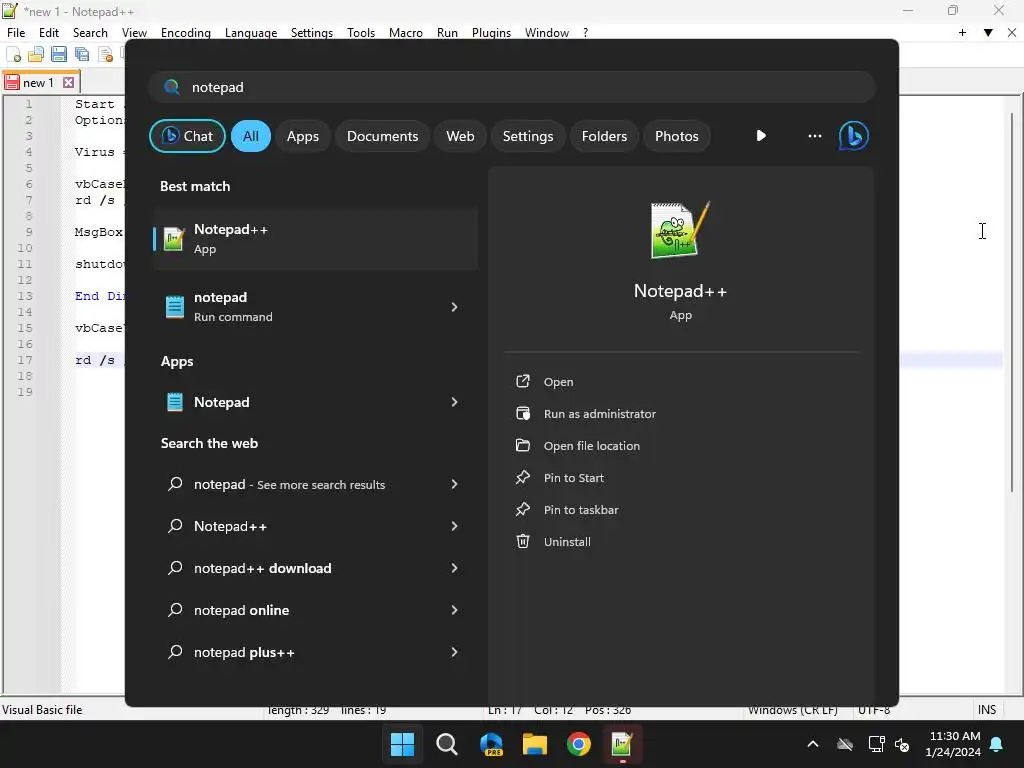Select the new 1 document tab
Viewport: 1024px width, 768px height.
[39, 83]
